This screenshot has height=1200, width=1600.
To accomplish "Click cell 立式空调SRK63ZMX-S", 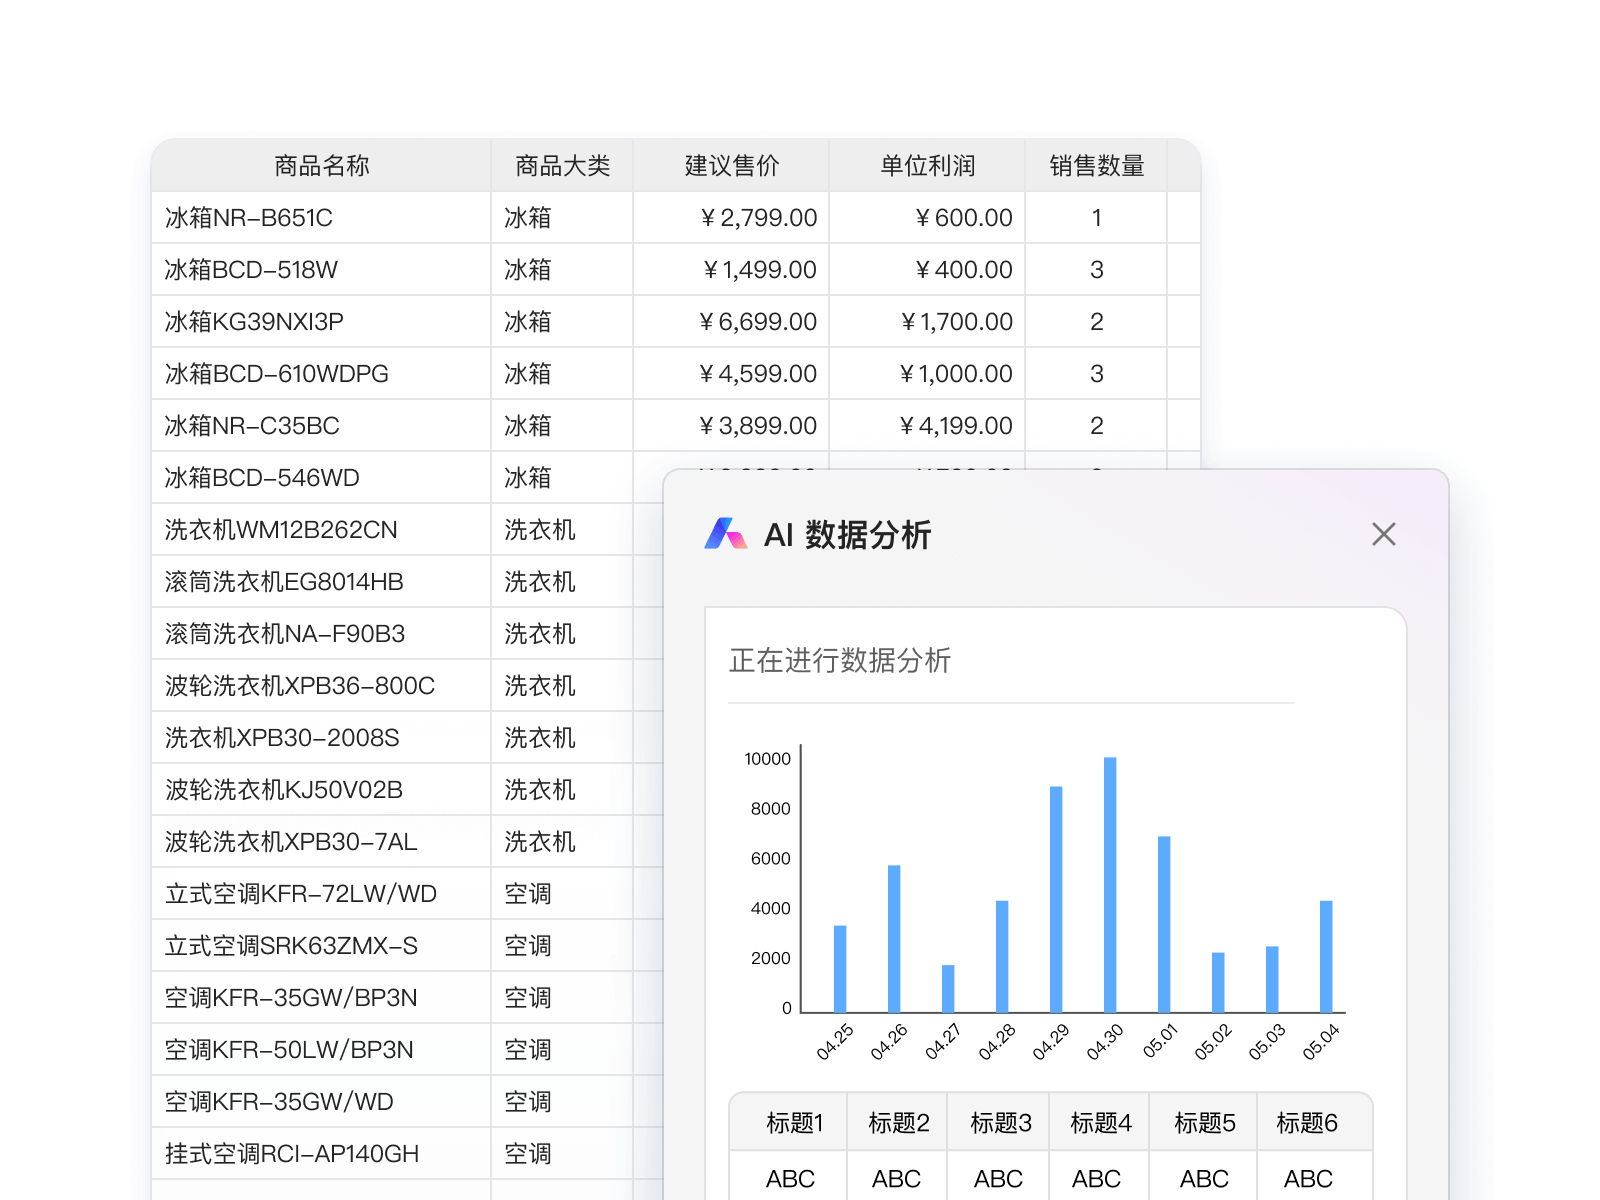I will tap(321, 946).
